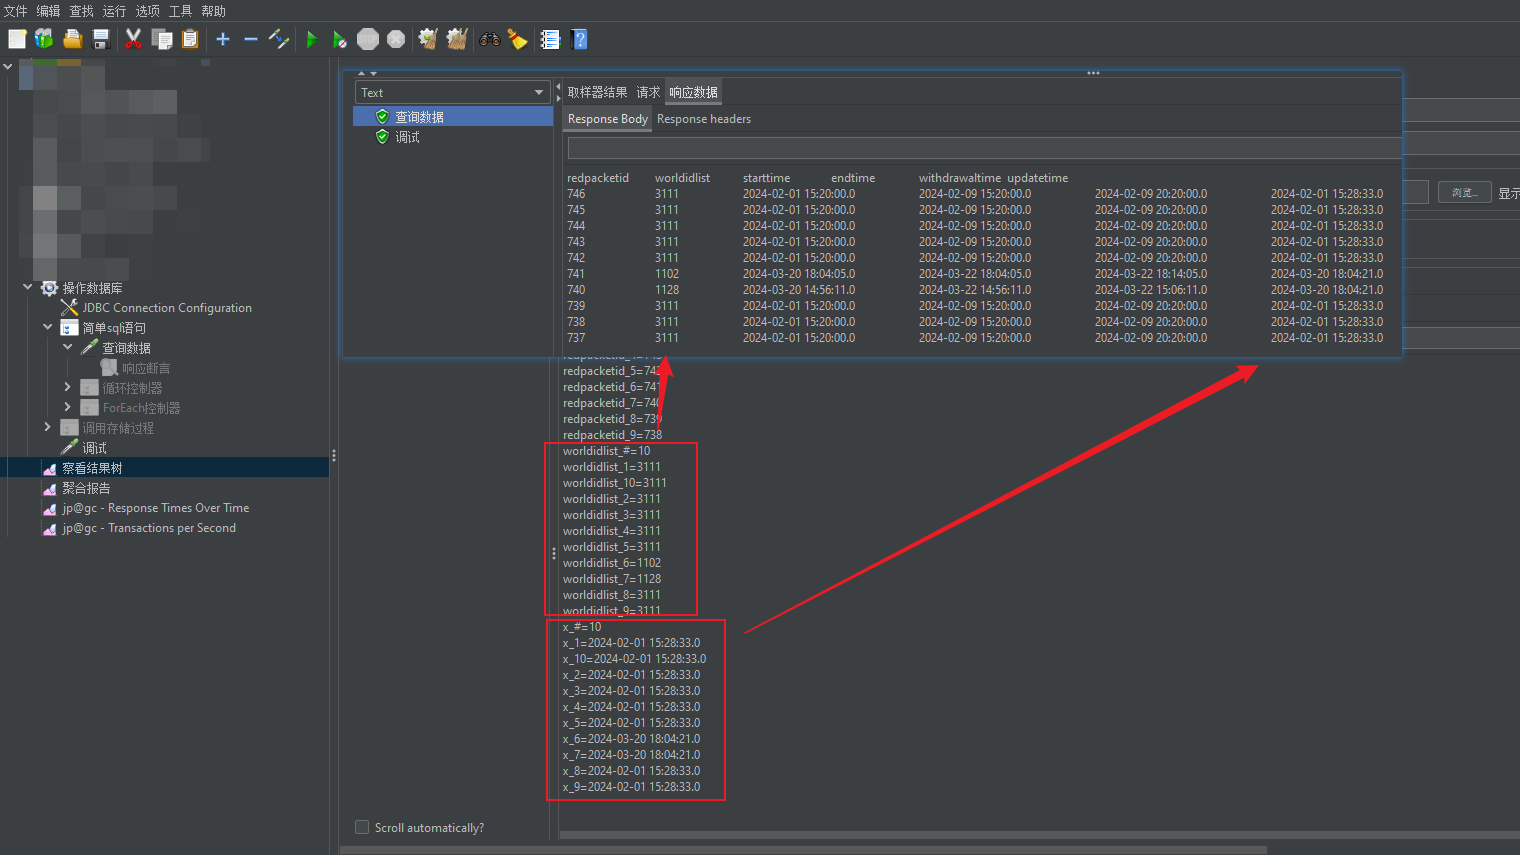Viewport: 1520px width, 855px height.
Task: Click the 操作数据库 thread group gear icon
Action: pyautogui.click(x=49, y=288)
